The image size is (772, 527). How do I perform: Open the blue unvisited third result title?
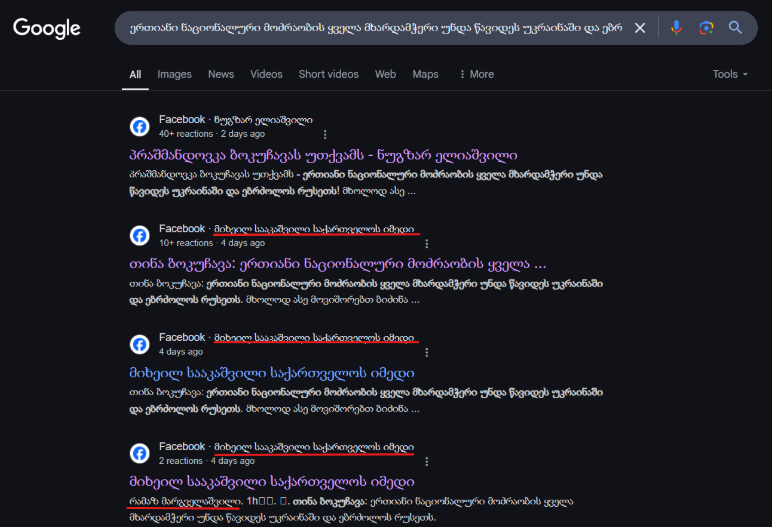pos(272,373)
